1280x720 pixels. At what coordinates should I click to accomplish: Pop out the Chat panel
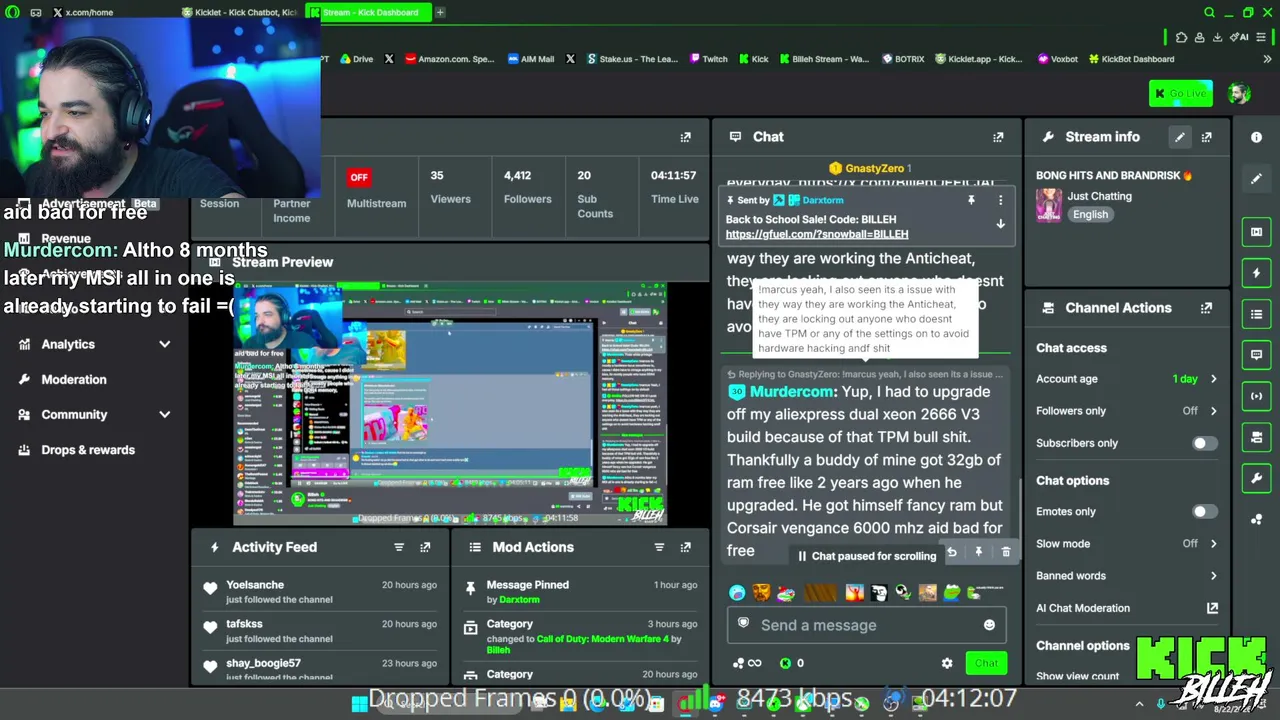pyautogui.click(x=998, y=137)
